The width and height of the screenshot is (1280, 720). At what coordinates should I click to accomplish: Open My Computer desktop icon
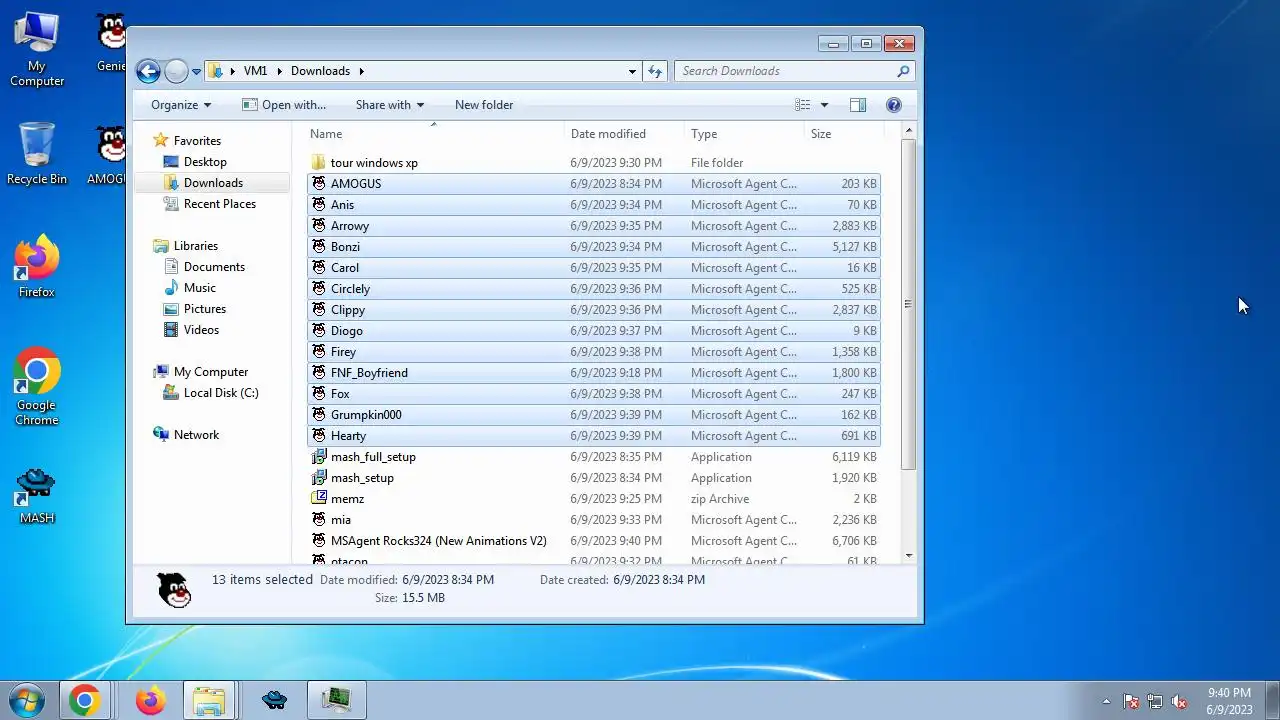coord(37,50)
